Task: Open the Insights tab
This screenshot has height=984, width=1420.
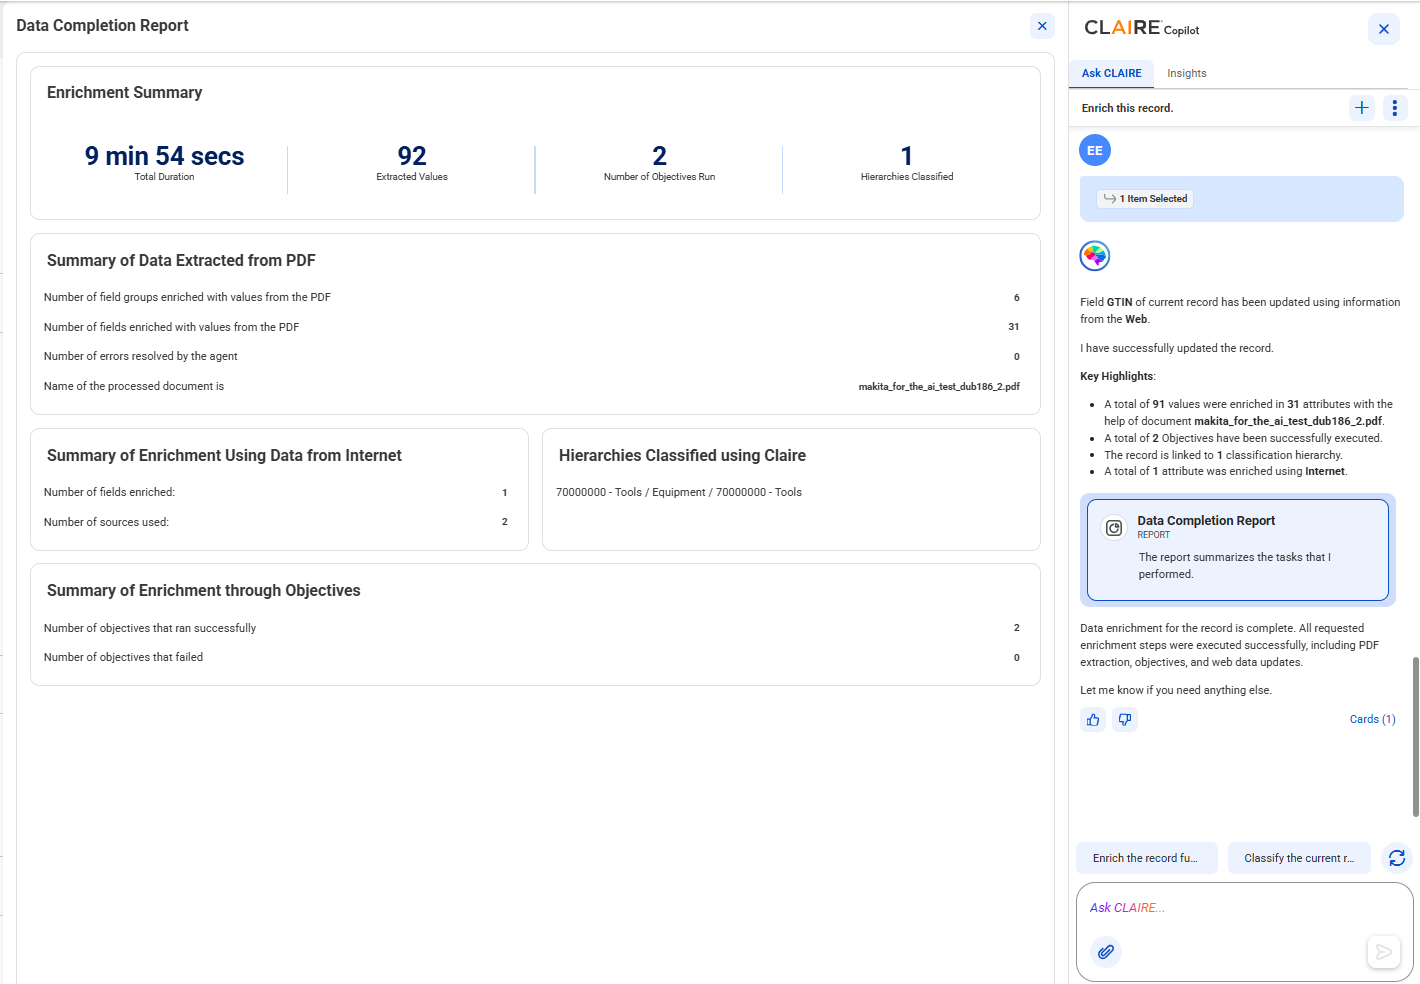Action: (1187, 73)
